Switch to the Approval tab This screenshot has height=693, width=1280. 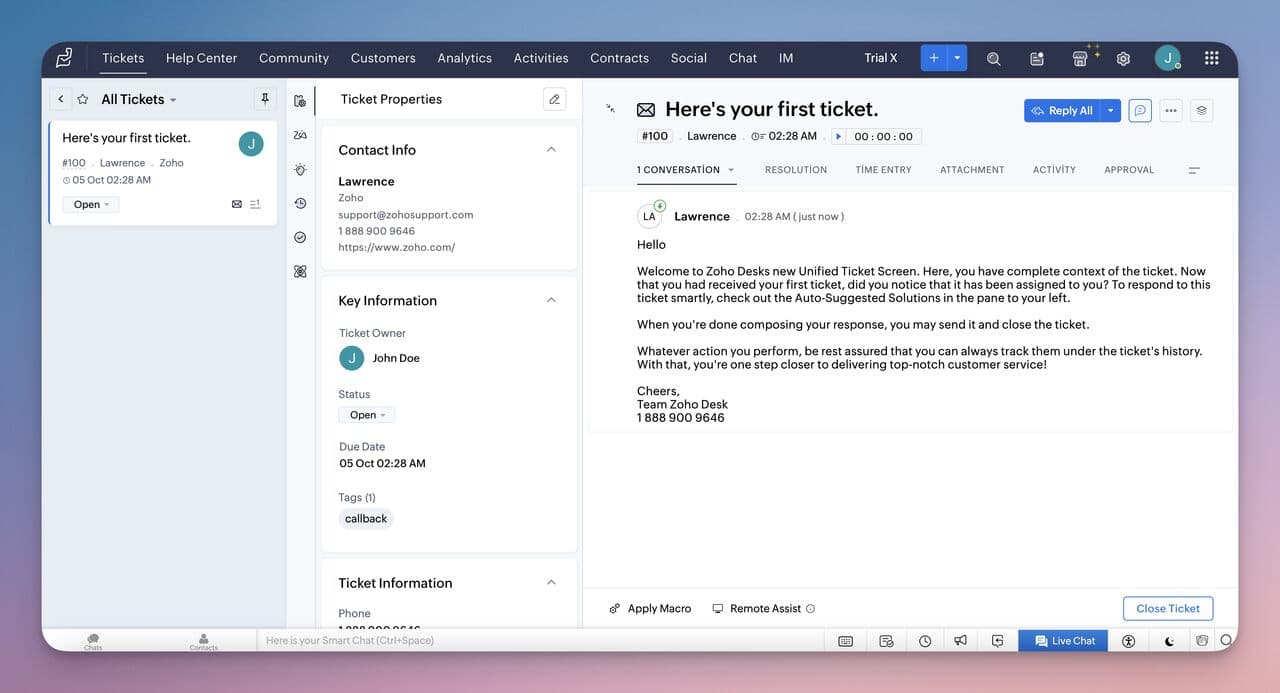(x=1129, y=170)
